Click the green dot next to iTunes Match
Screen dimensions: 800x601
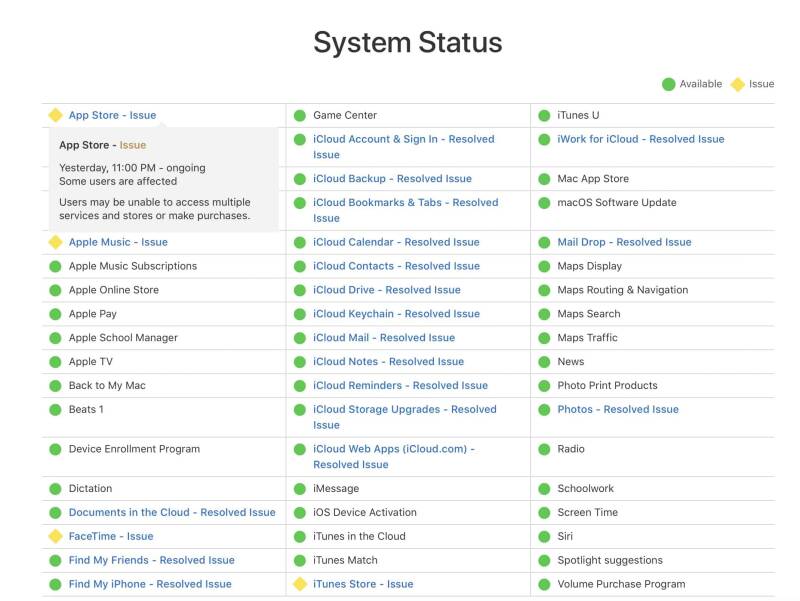300,561
